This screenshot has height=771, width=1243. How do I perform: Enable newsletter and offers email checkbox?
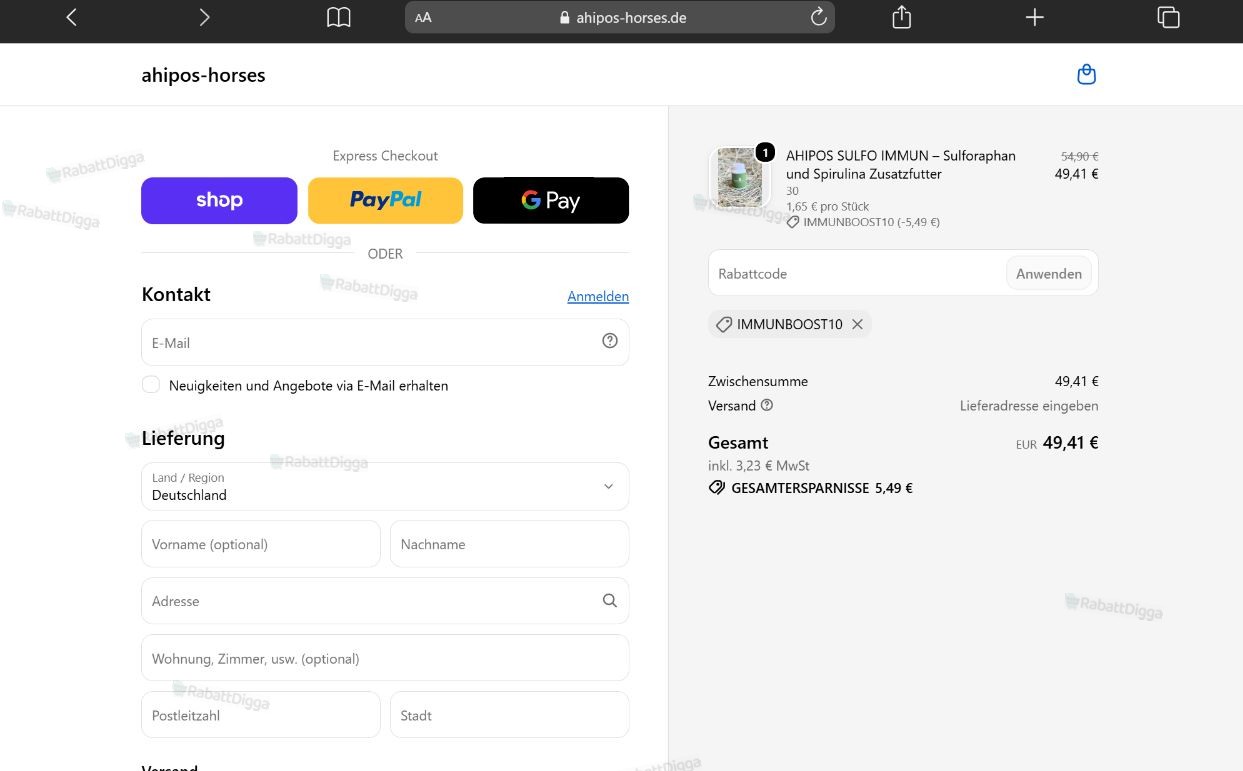click(x=151, y=384)
